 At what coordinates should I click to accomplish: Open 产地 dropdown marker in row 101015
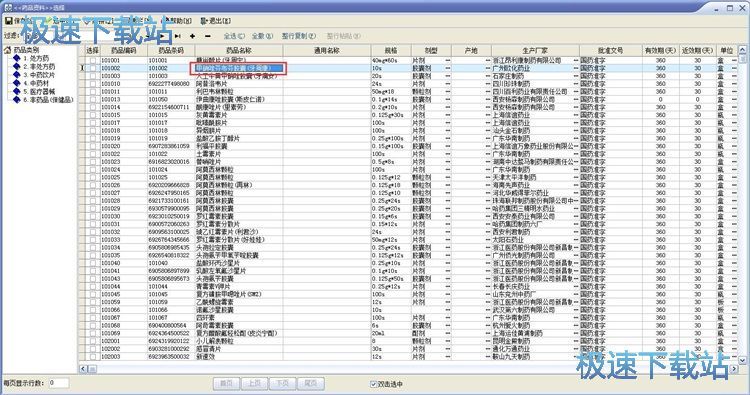tap(488, 115)
